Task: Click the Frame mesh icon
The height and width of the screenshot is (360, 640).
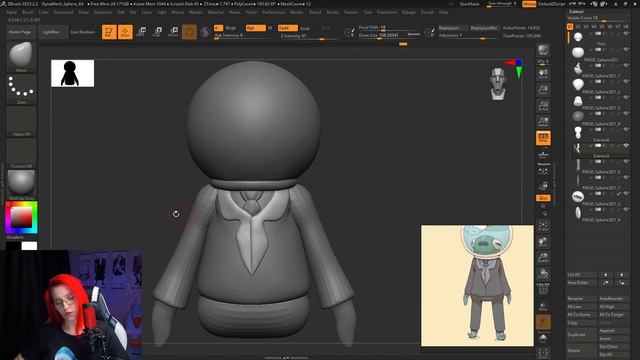Action: (x=543, y=226)
